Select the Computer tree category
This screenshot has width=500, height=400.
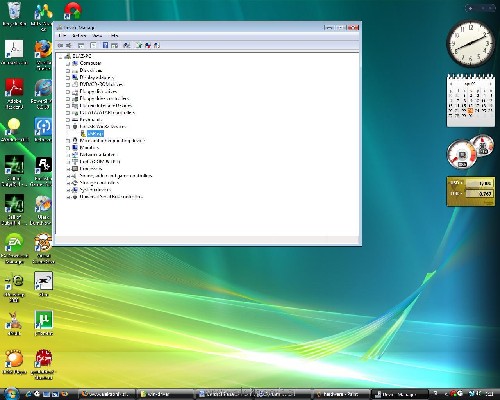[90, 63]
